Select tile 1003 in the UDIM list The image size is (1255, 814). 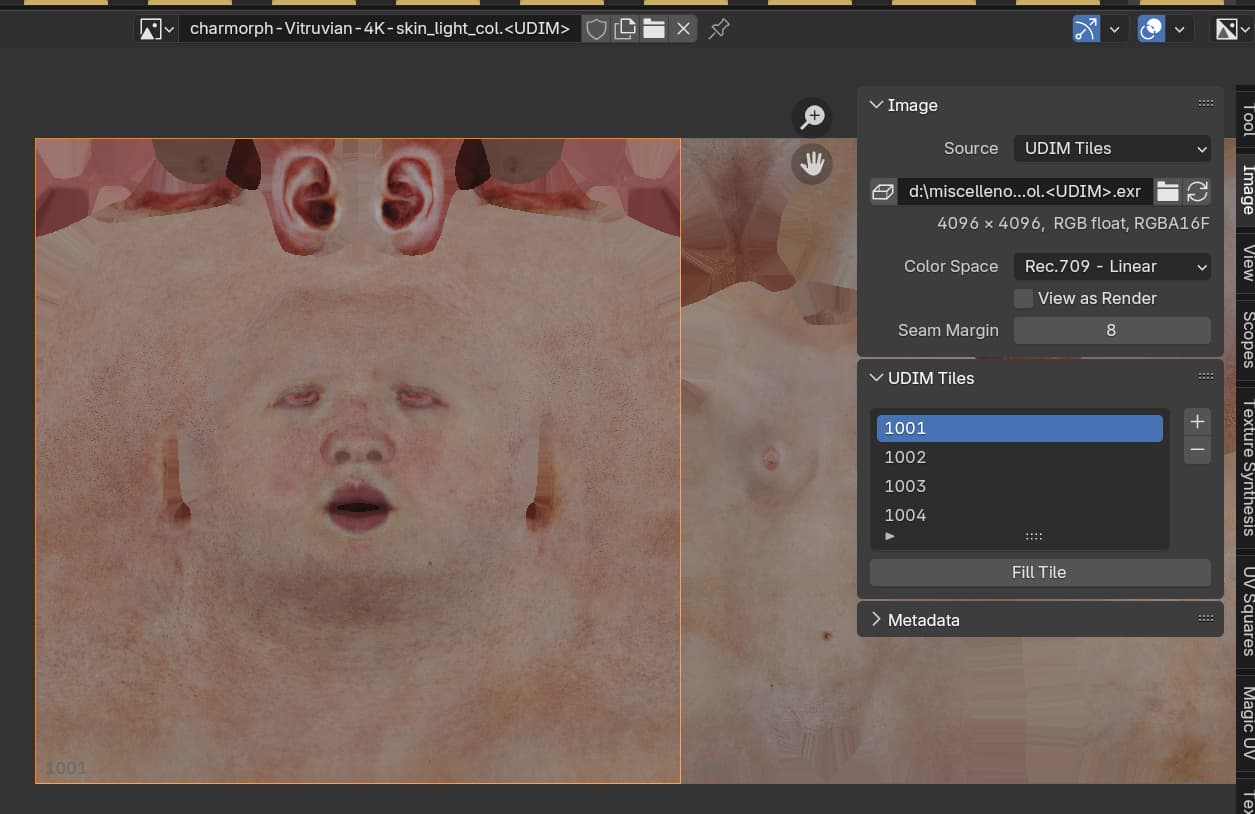pos(1019,486)
